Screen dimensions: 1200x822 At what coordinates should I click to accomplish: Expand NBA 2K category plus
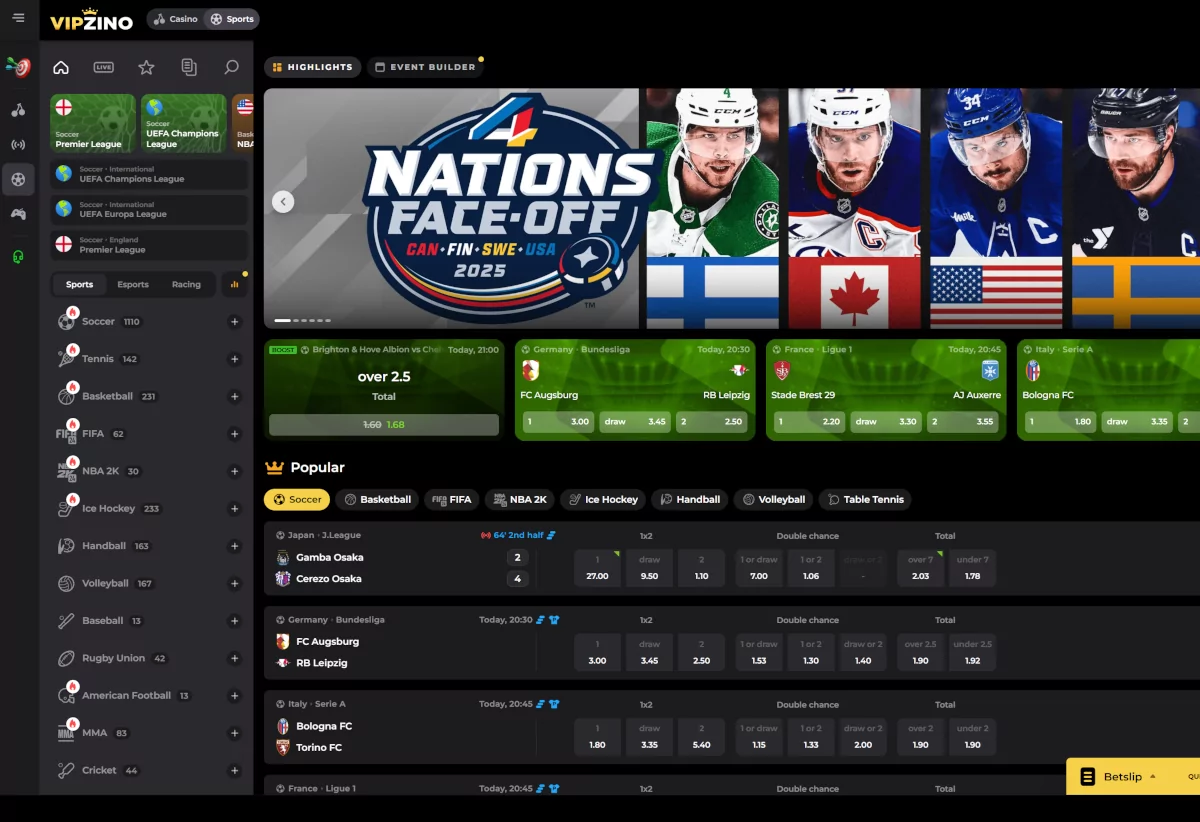click(x=235, y=472)
